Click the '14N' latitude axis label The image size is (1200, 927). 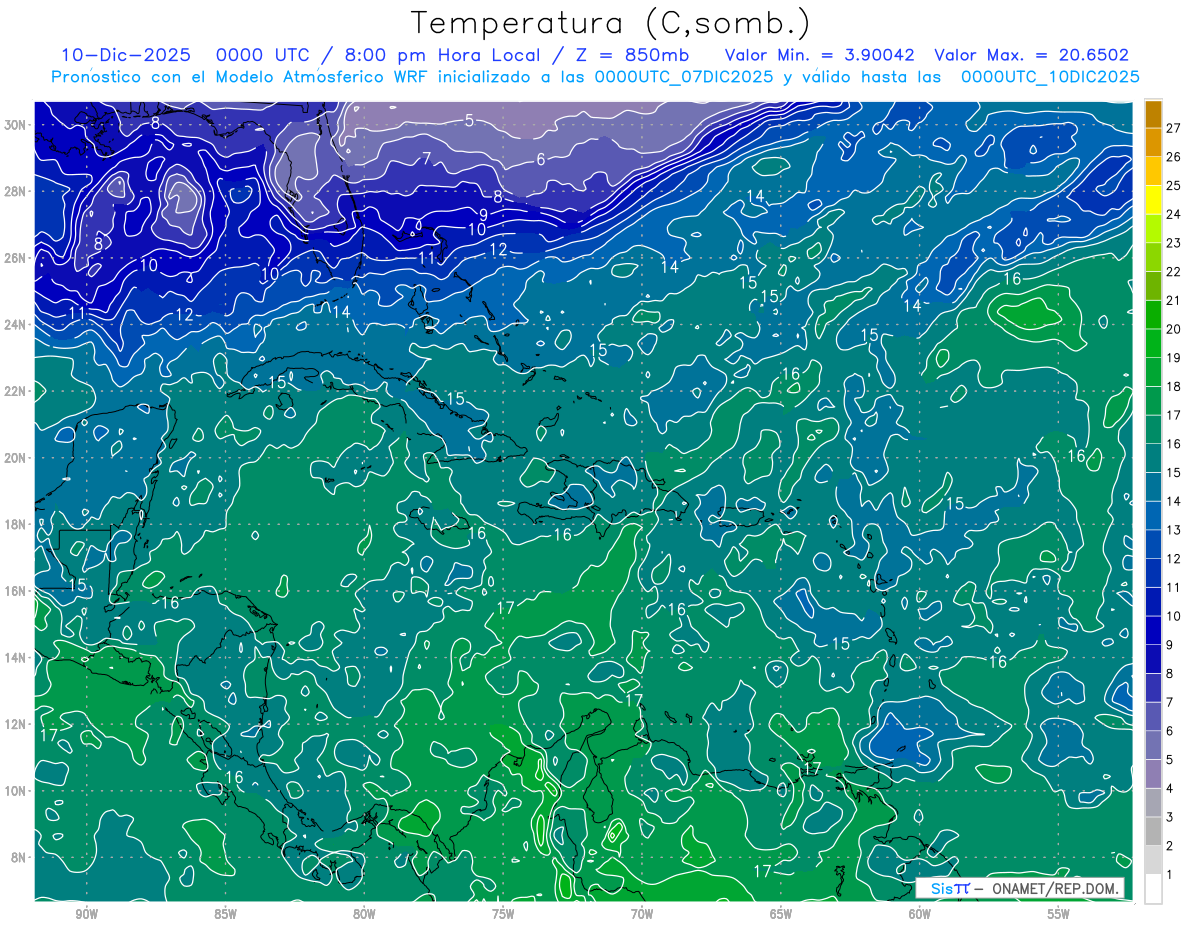[17, 657]
